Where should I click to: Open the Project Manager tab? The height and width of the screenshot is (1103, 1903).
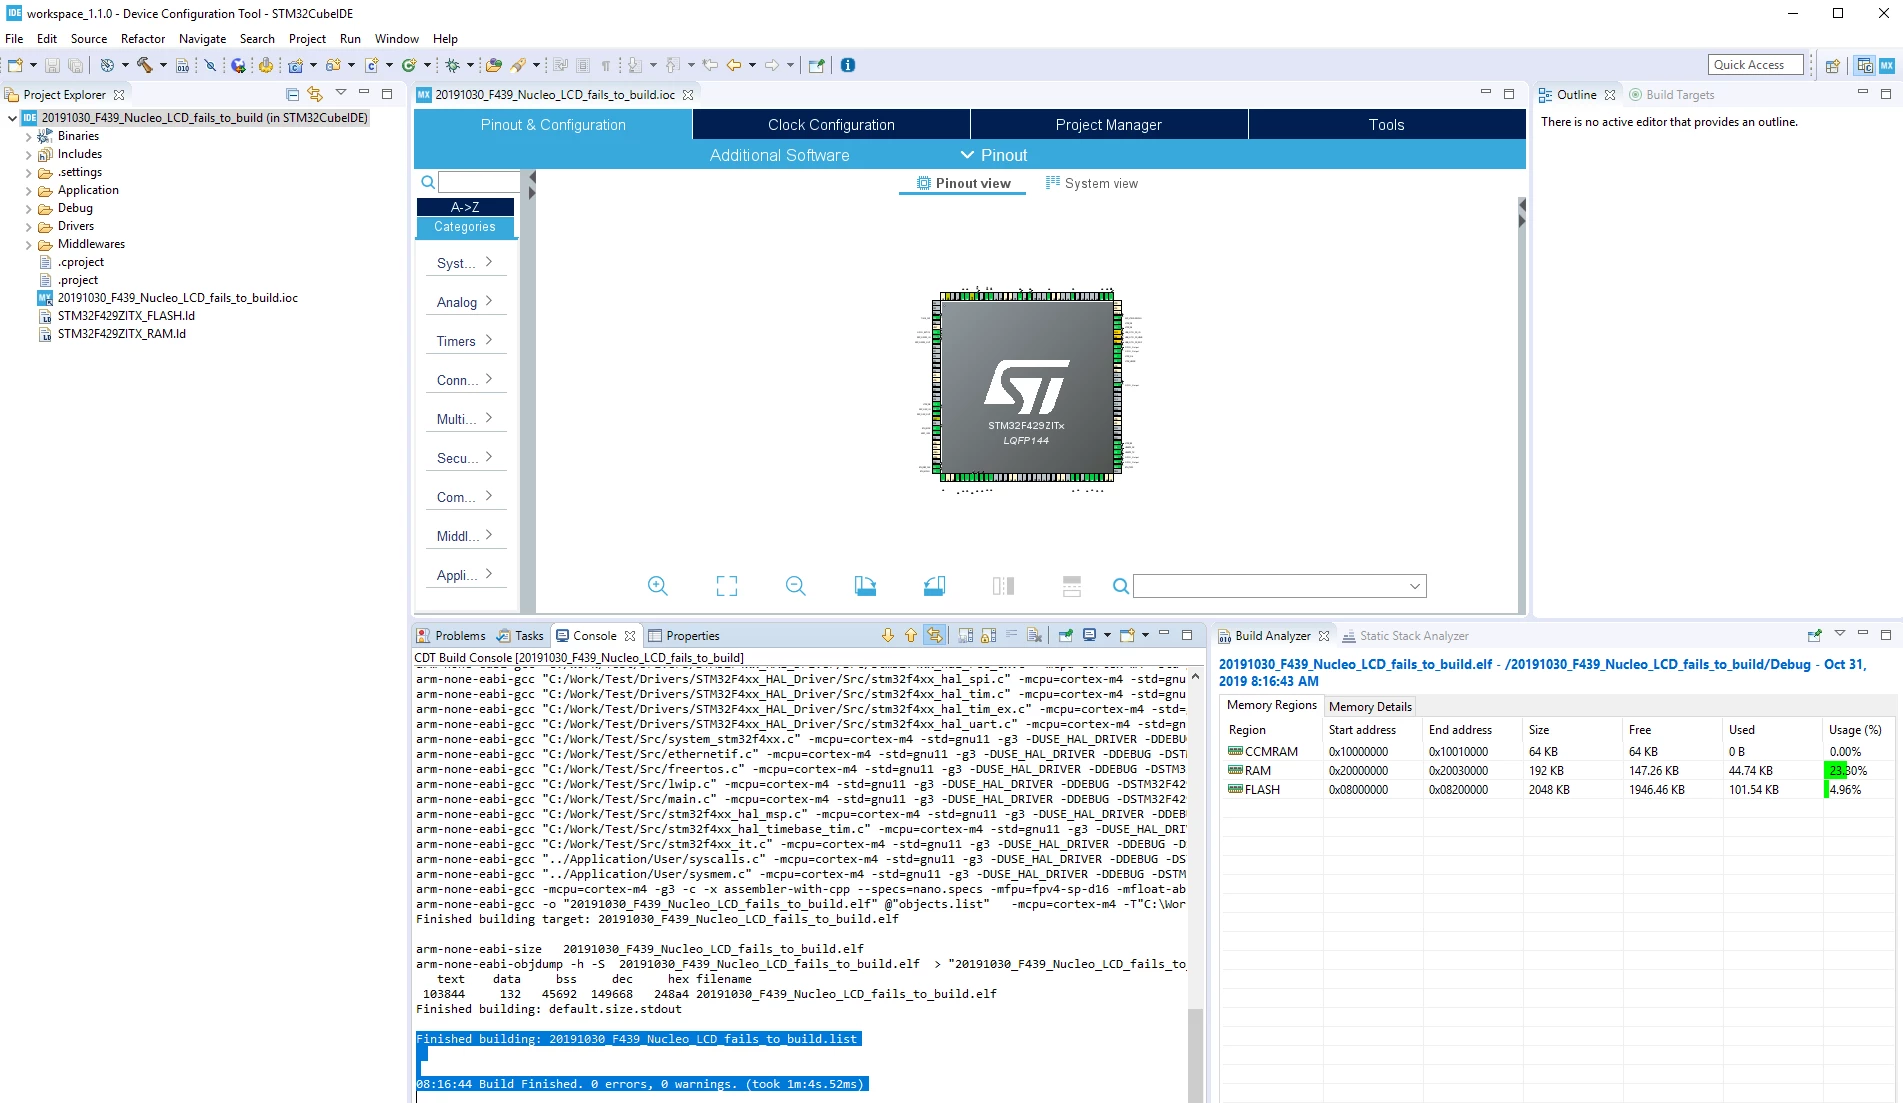pos(1108,125)
